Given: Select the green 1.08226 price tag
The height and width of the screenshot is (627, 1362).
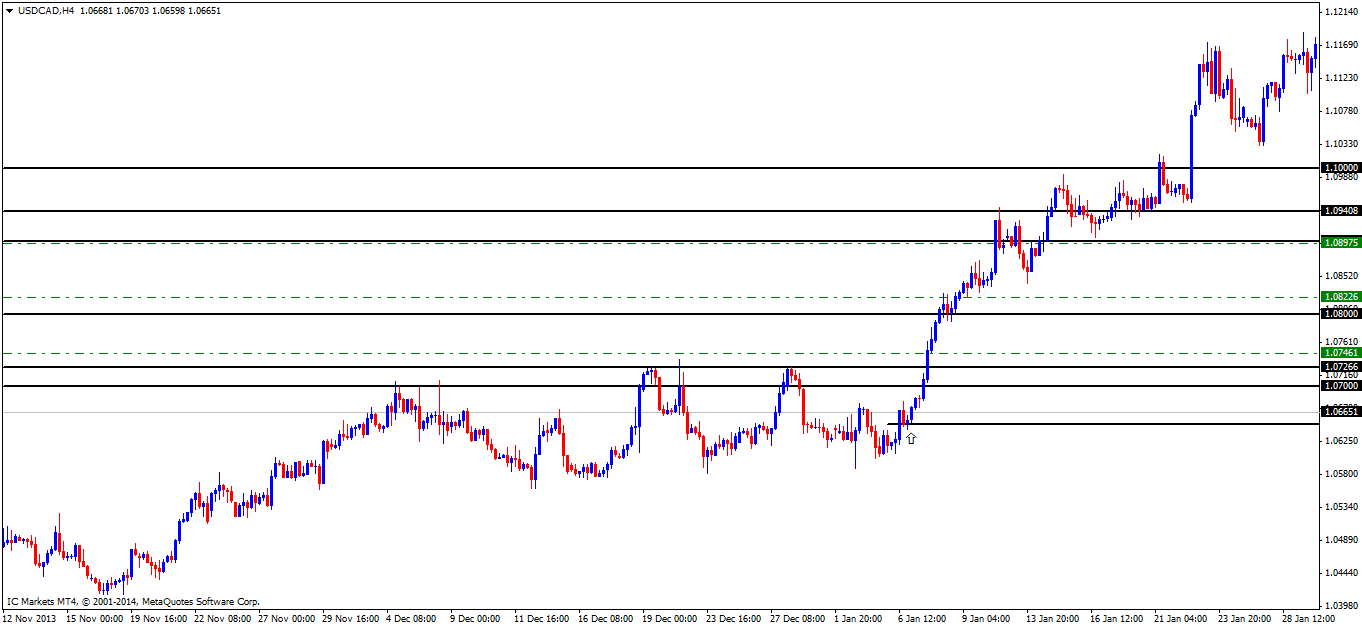Looking at the screenshot, I should click(x=1341, y=297).
